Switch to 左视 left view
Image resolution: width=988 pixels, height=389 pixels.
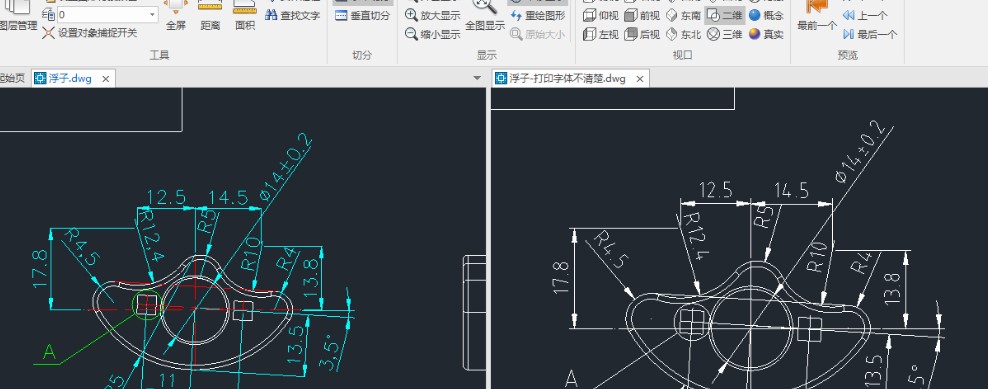click(x=601, y=35)
